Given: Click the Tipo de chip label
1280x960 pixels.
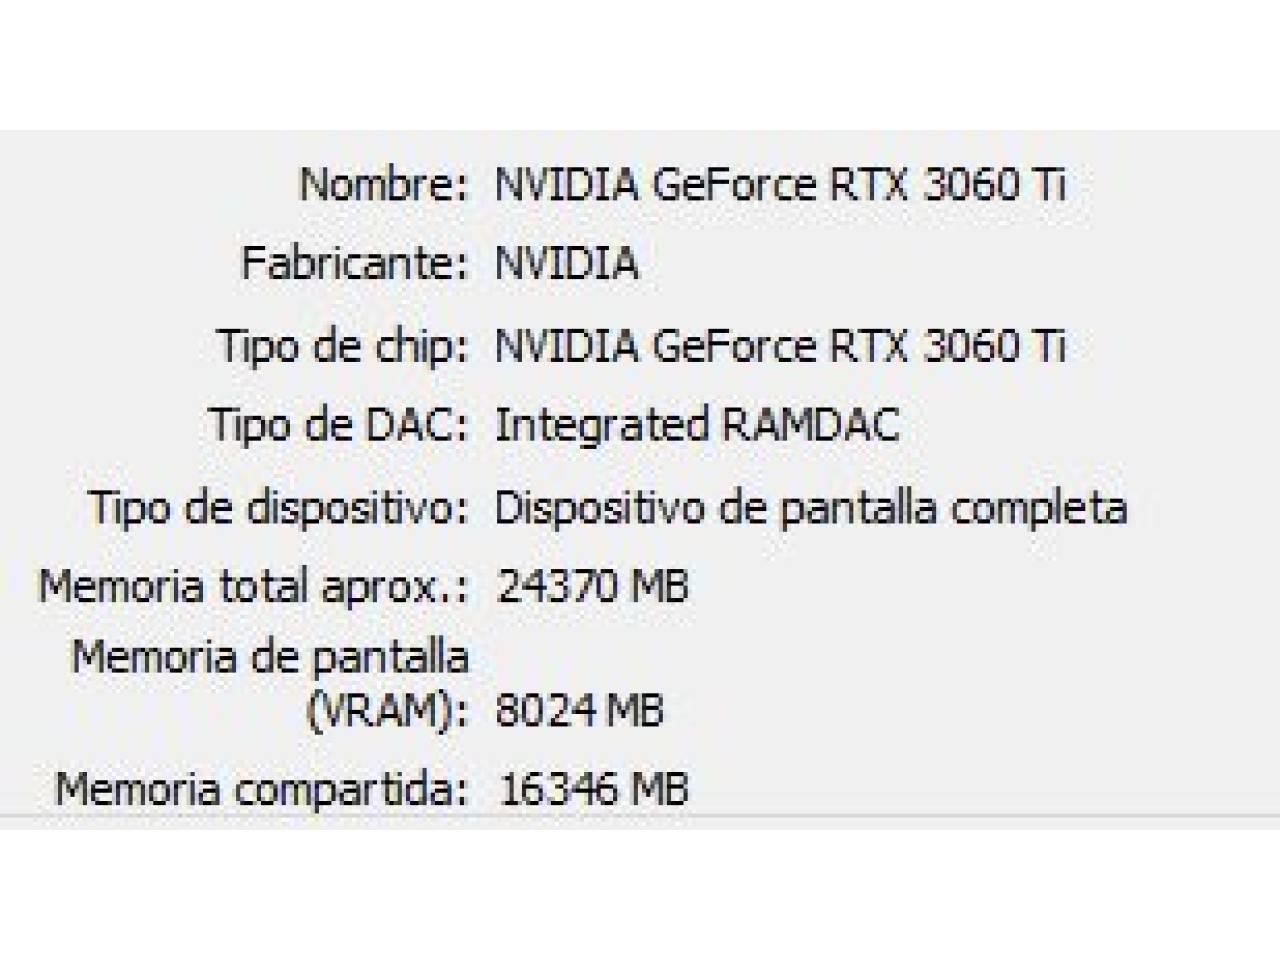Looking at the screenshot, I should point(343,346).
